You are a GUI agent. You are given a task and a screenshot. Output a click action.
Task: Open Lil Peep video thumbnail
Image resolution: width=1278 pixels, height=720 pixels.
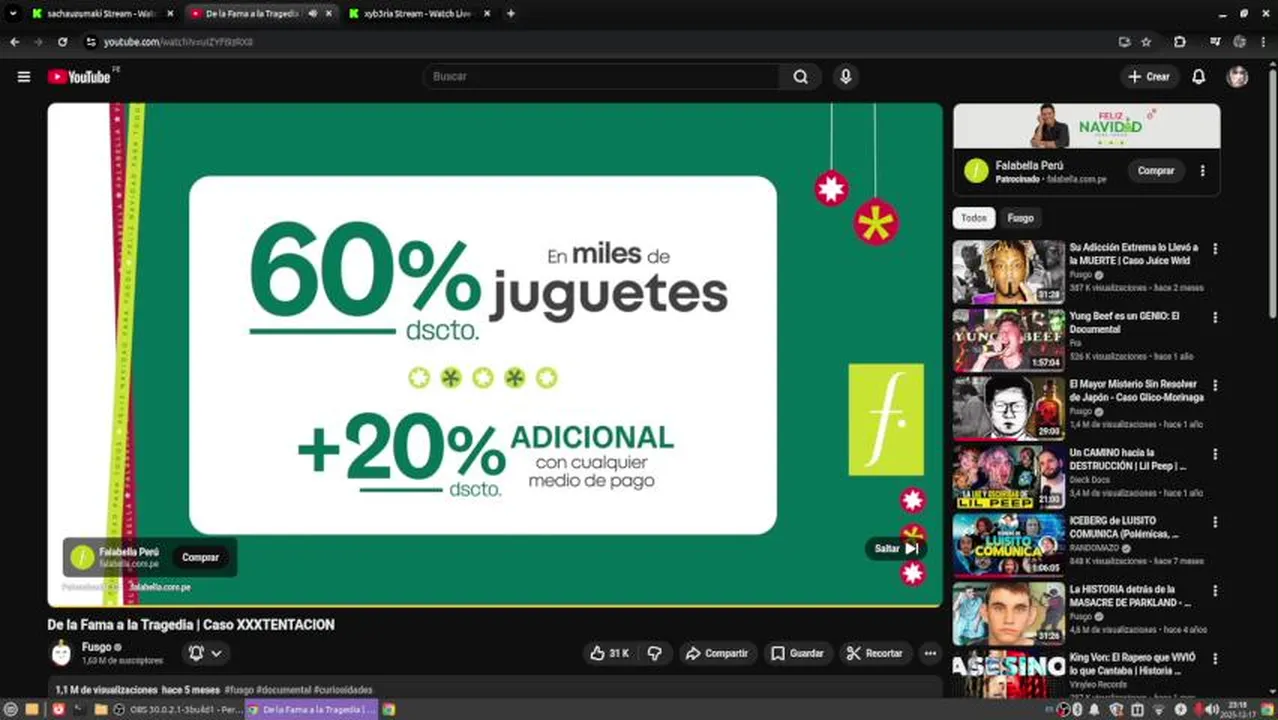pos(1008,476)
